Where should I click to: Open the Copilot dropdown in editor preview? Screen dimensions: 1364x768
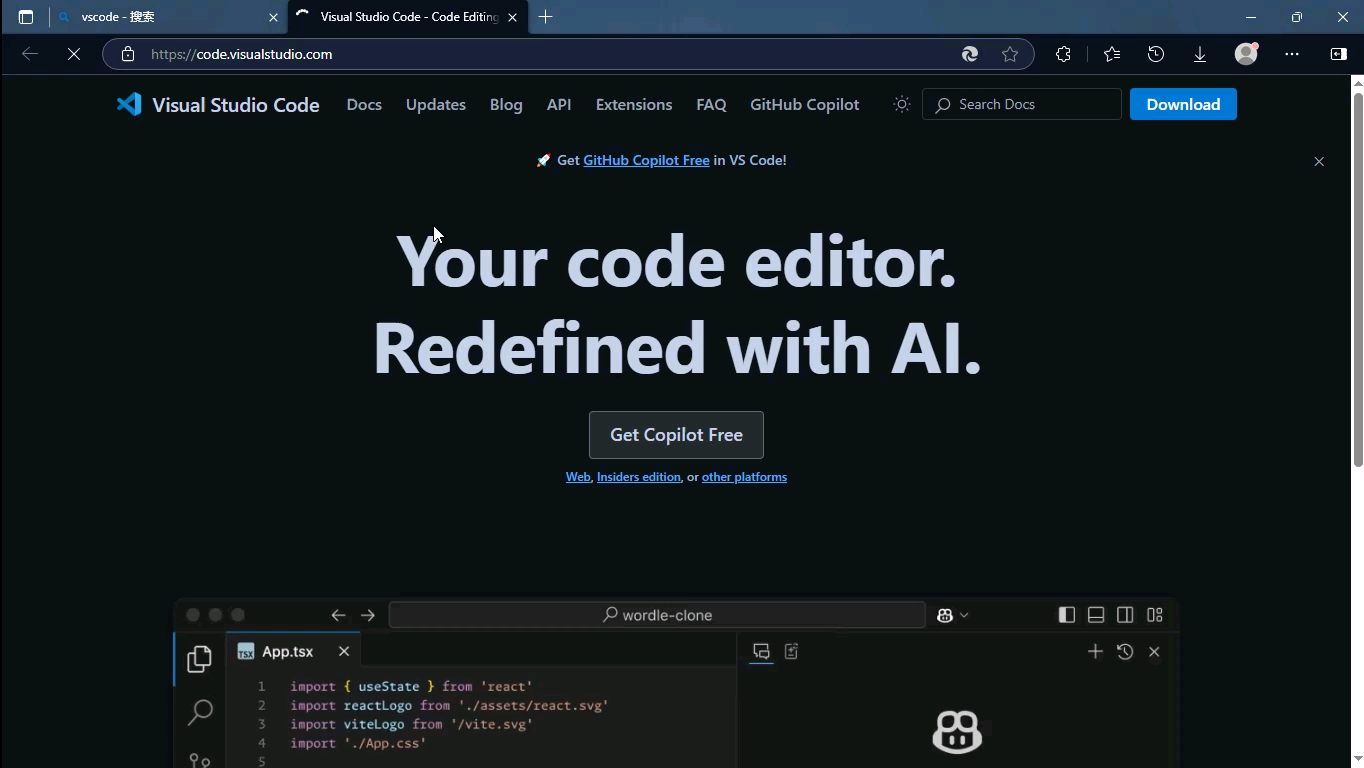tap(953, 615)
